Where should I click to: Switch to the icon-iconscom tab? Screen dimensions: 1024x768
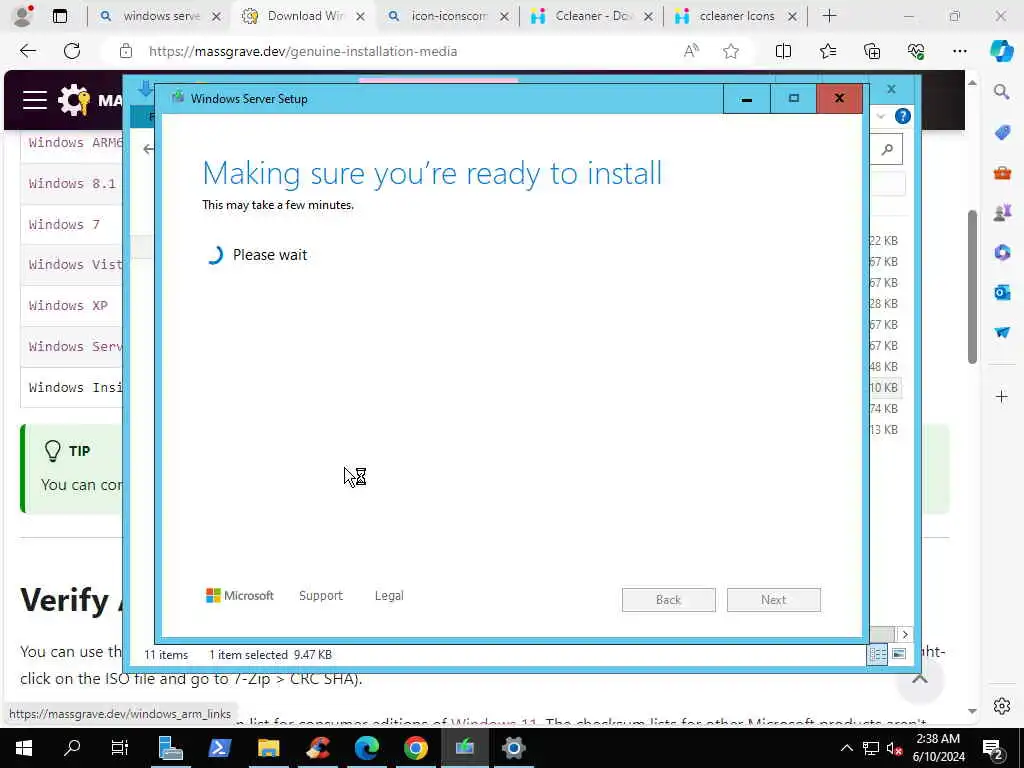448,16
